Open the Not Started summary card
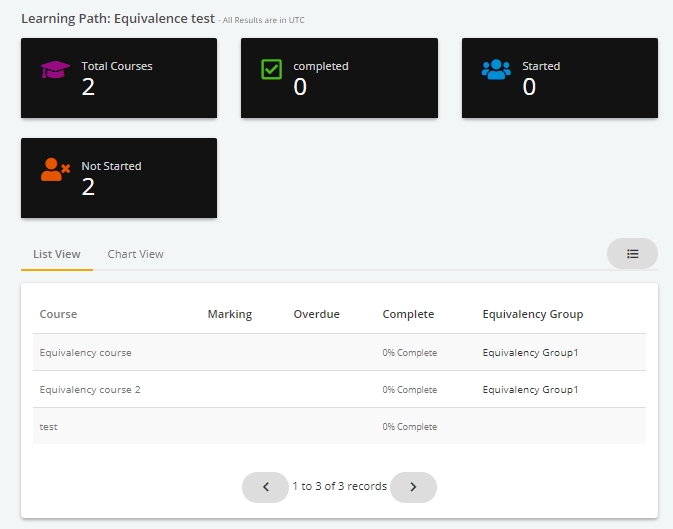 [x=119, y=178]
